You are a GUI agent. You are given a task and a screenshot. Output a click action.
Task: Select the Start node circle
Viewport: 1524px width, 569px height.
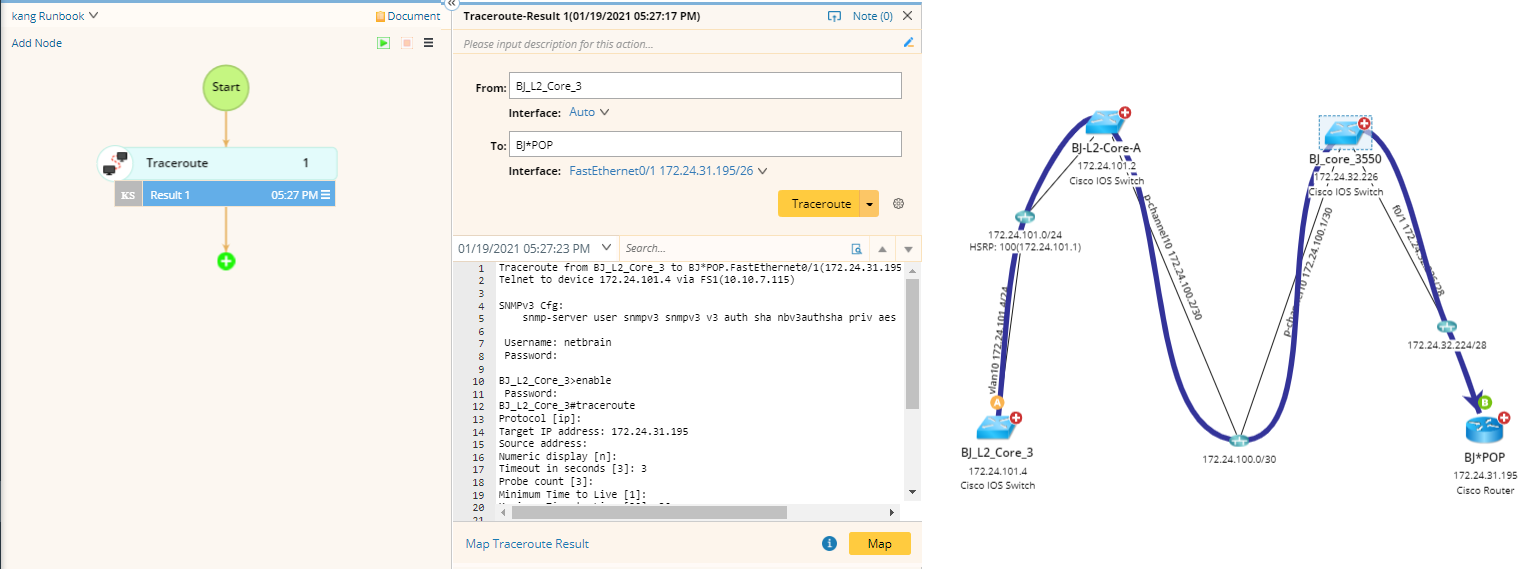tap(226, 87)
